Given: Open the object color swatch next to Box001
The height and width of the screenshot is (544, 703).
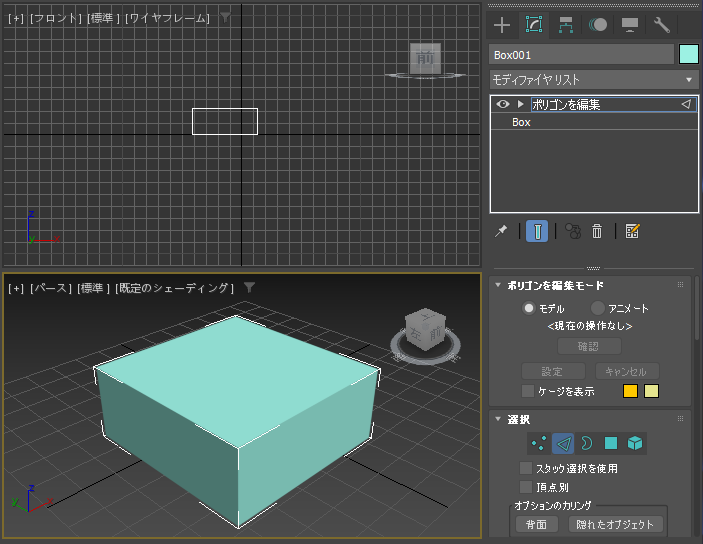Looking at the screenshot, I should tap(689, 54).
